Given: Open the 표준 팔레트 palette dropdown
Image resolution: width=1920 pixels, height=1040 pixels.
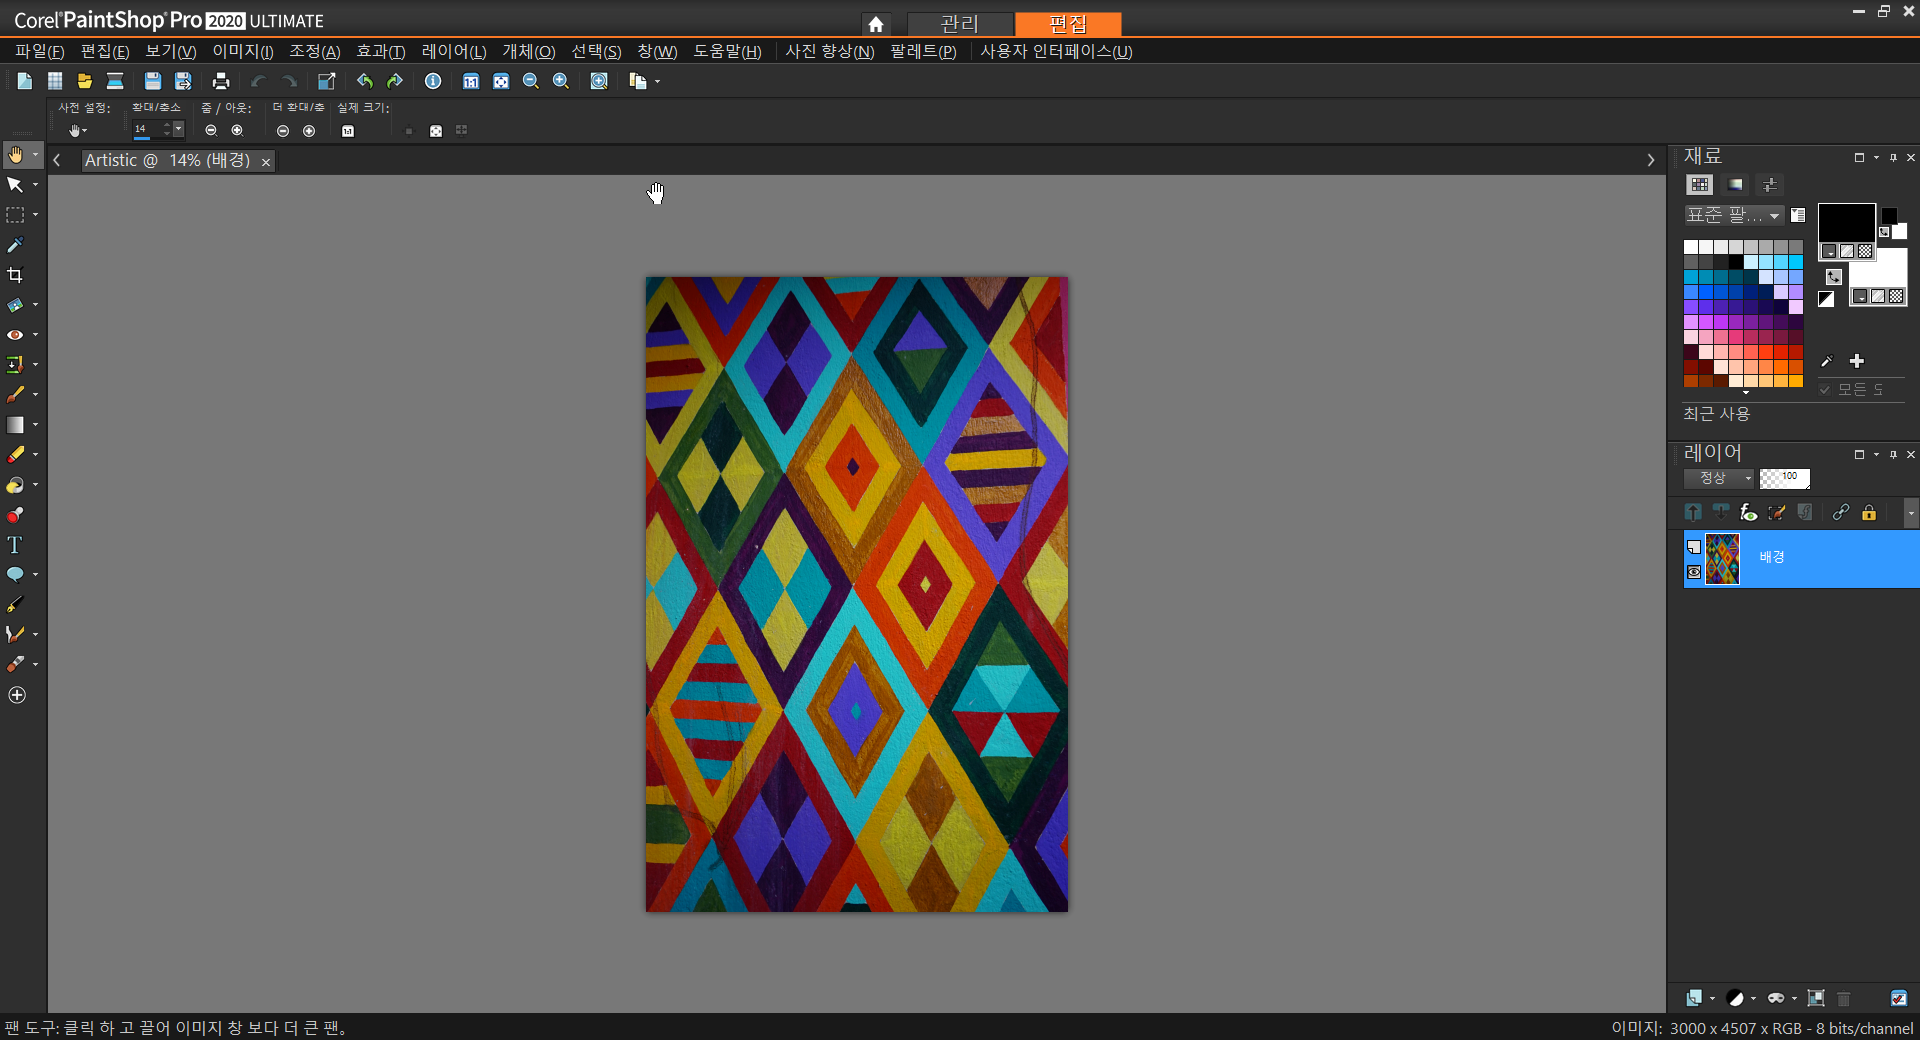Looking at the screenshot, I should (1733, 215).
